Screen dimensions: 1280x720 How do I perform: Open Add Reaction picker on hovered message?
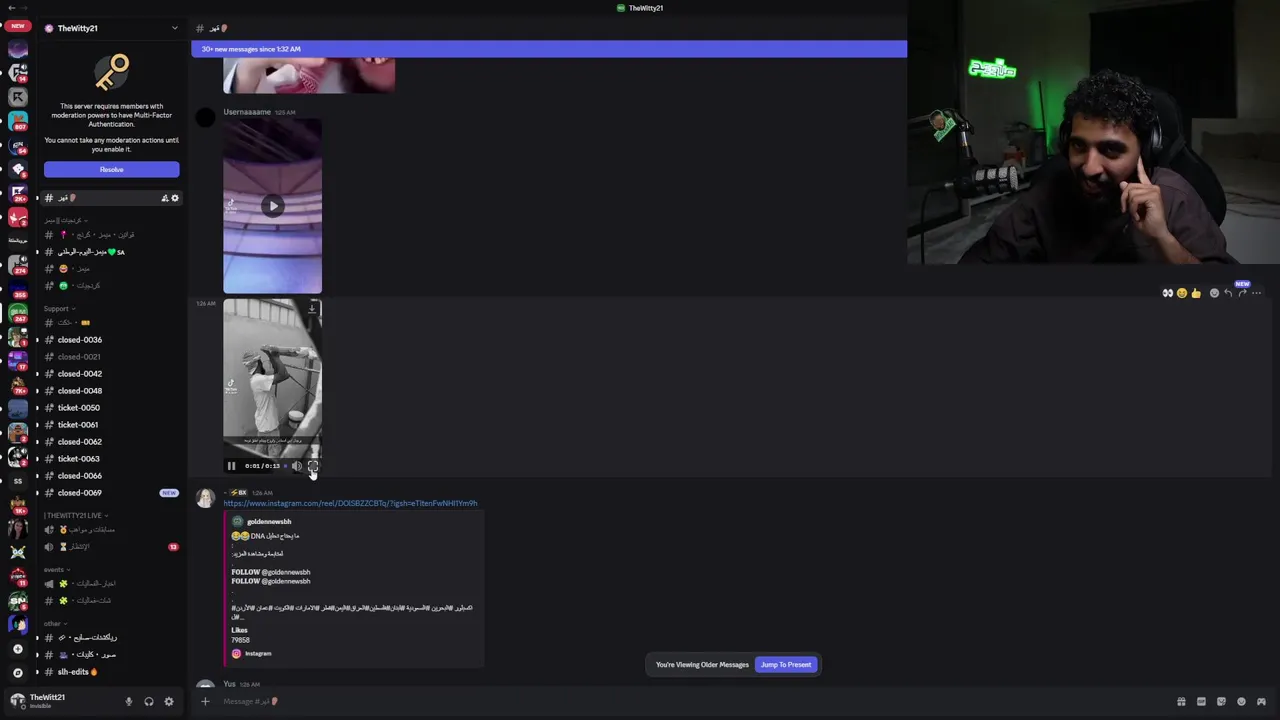pyautogui.click(x=1214, y=293)
